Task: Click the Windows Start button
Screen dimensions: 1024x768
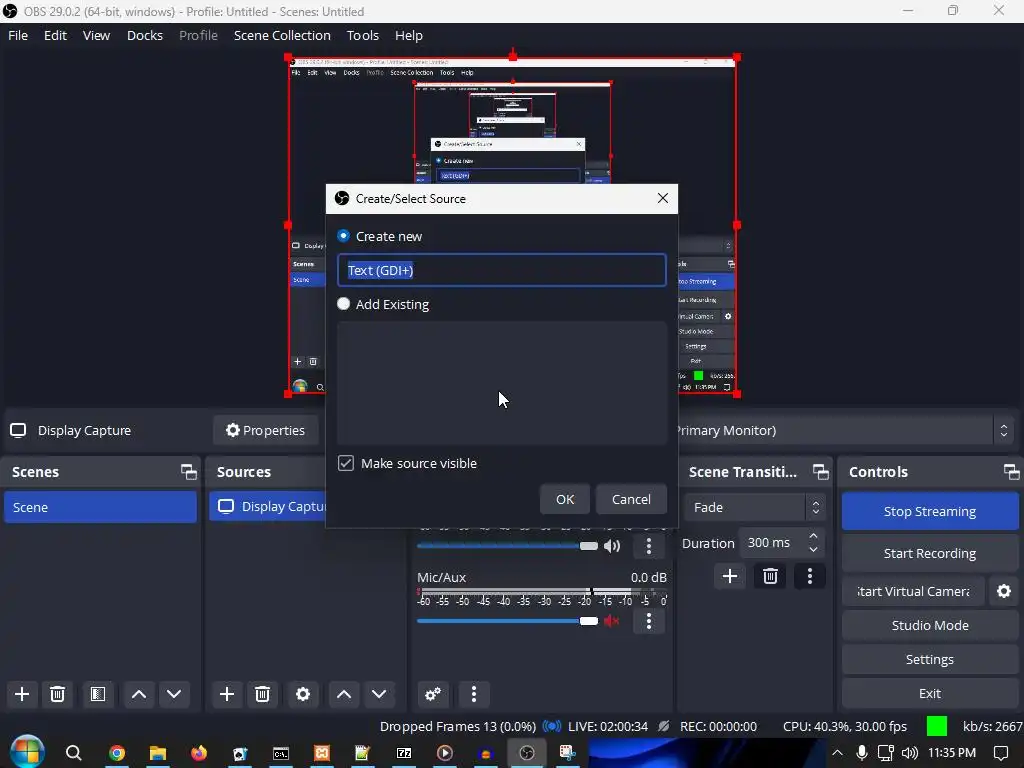Action: 27,752
